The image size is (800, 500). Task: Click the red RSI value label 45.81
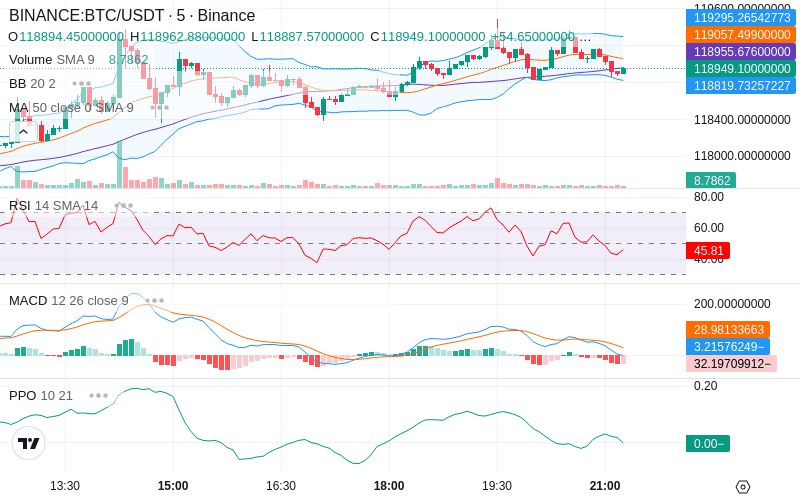[708, 251]
